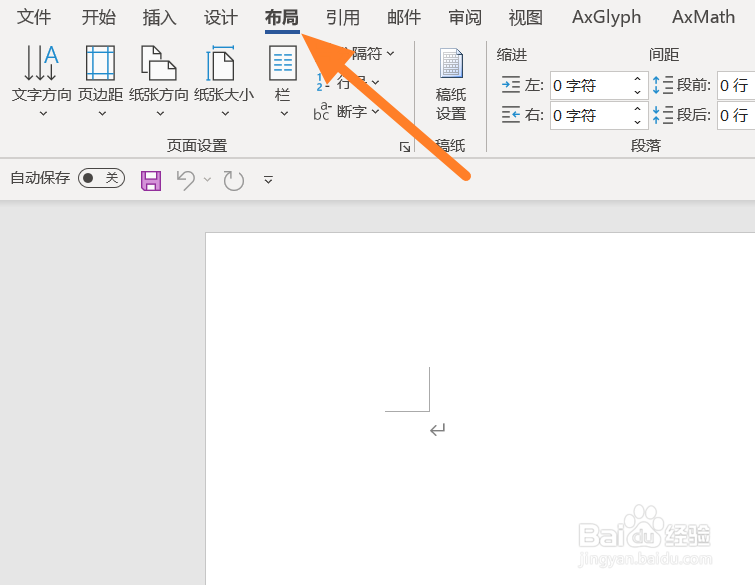Click the 纸张大小 paper size icon
The image size is (755, 585).
pyautogui.click(x=221, y=63)
